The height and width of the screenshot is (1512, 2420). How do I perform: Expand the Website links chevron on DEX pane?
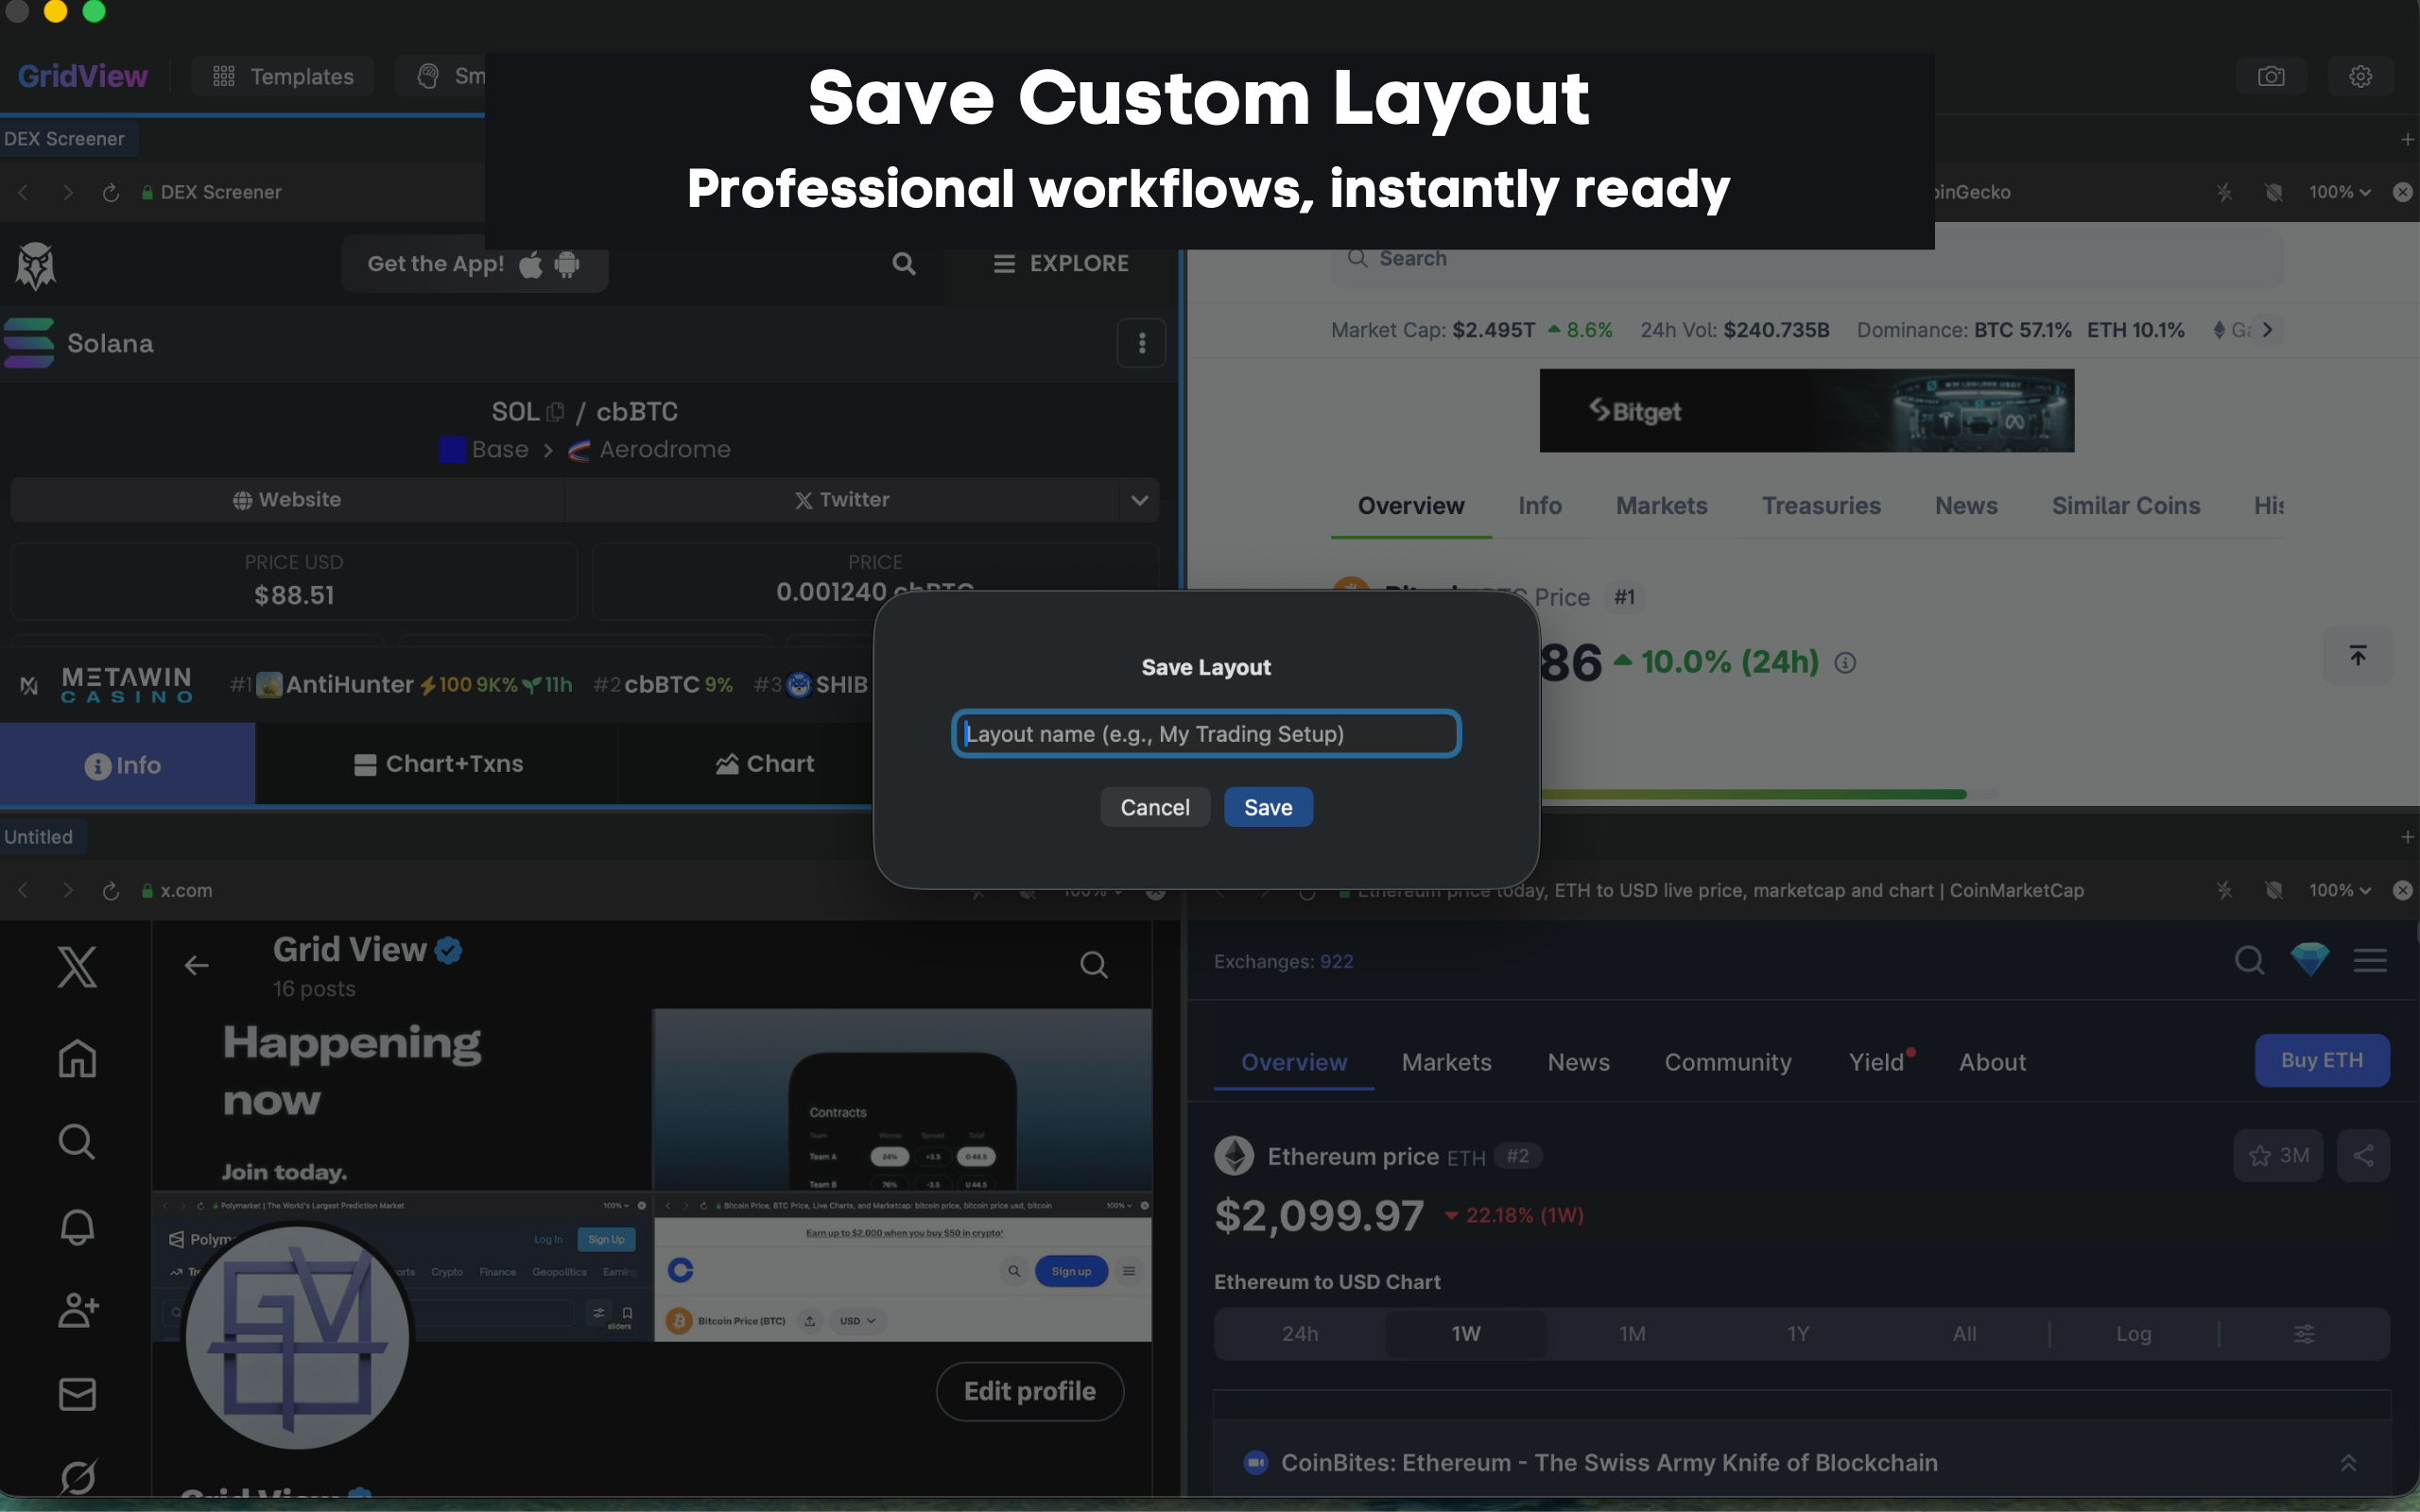(x=1139, y=499)
